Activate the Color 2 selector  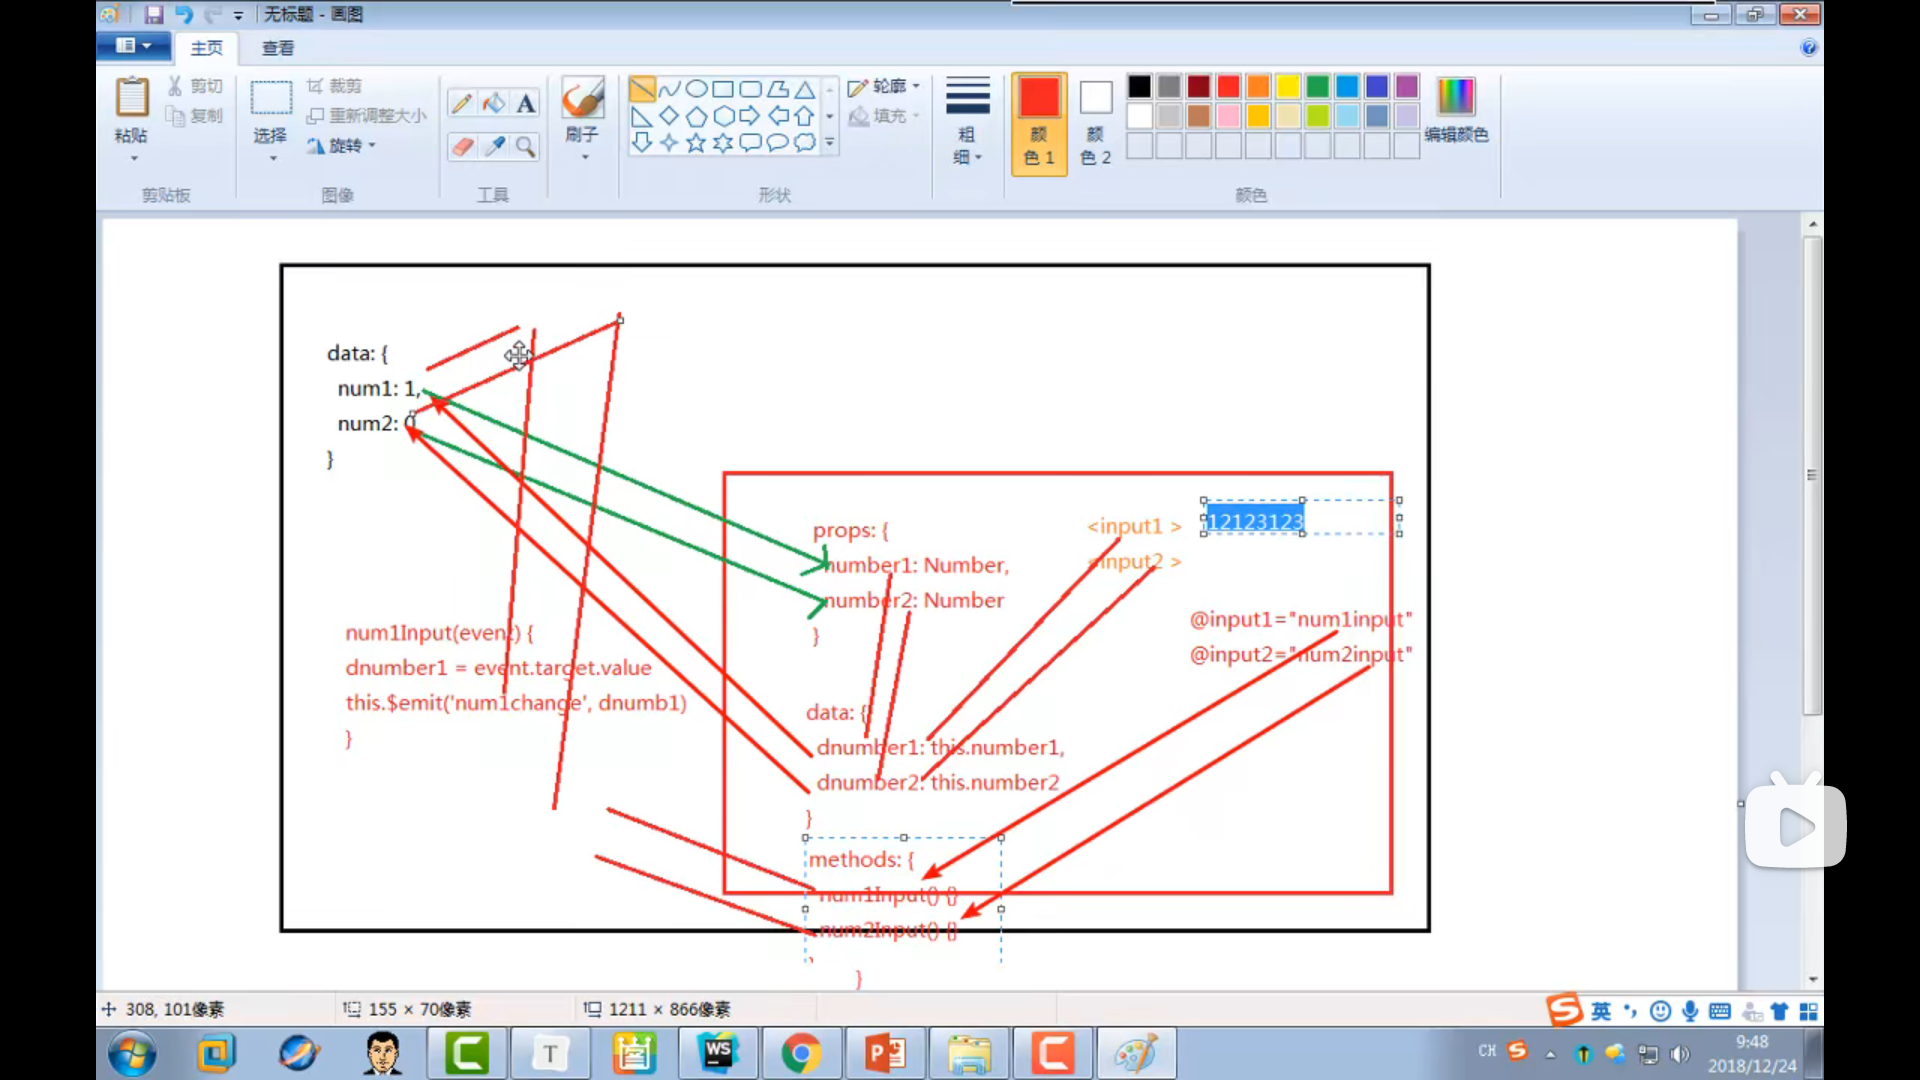click(1096, 122)
